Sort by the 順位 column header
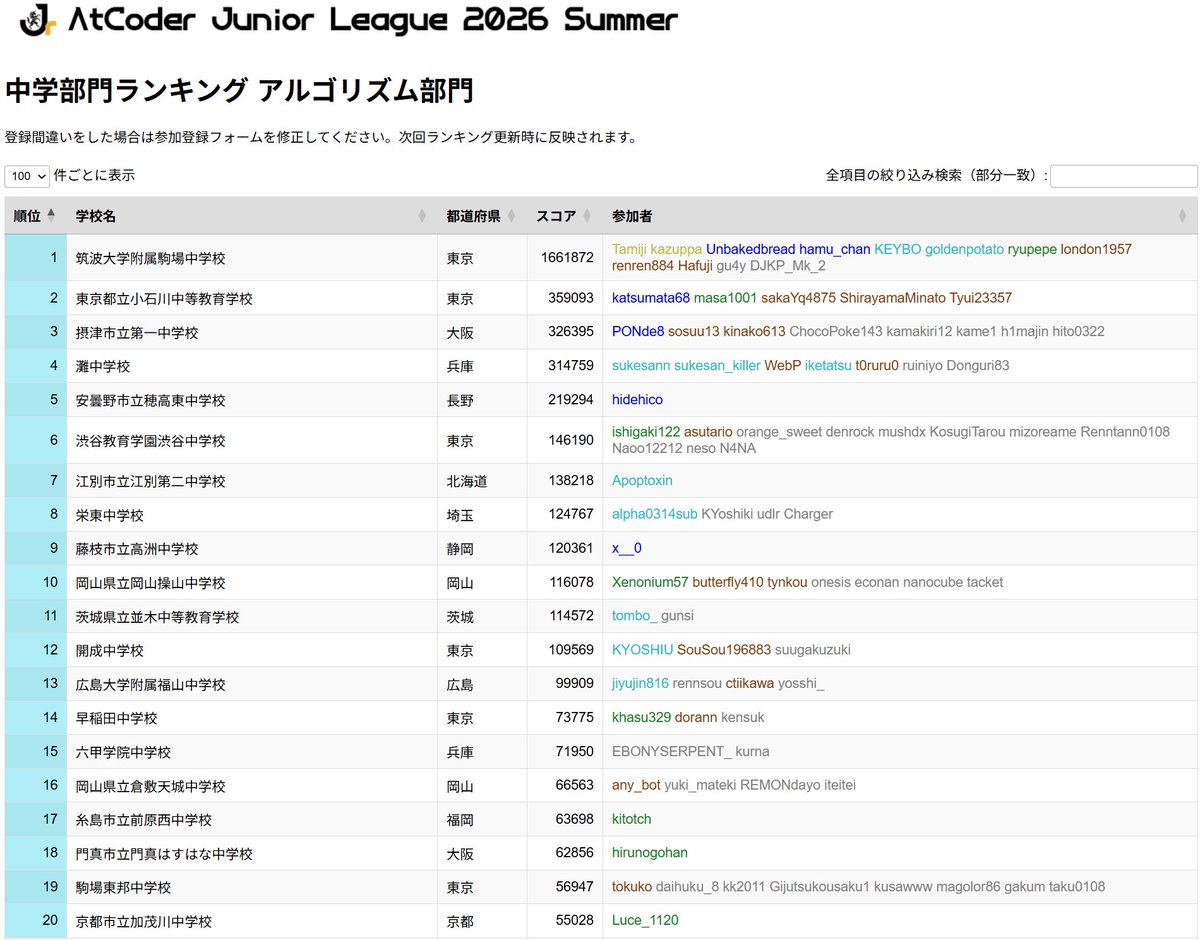 (x=36, y=216)
